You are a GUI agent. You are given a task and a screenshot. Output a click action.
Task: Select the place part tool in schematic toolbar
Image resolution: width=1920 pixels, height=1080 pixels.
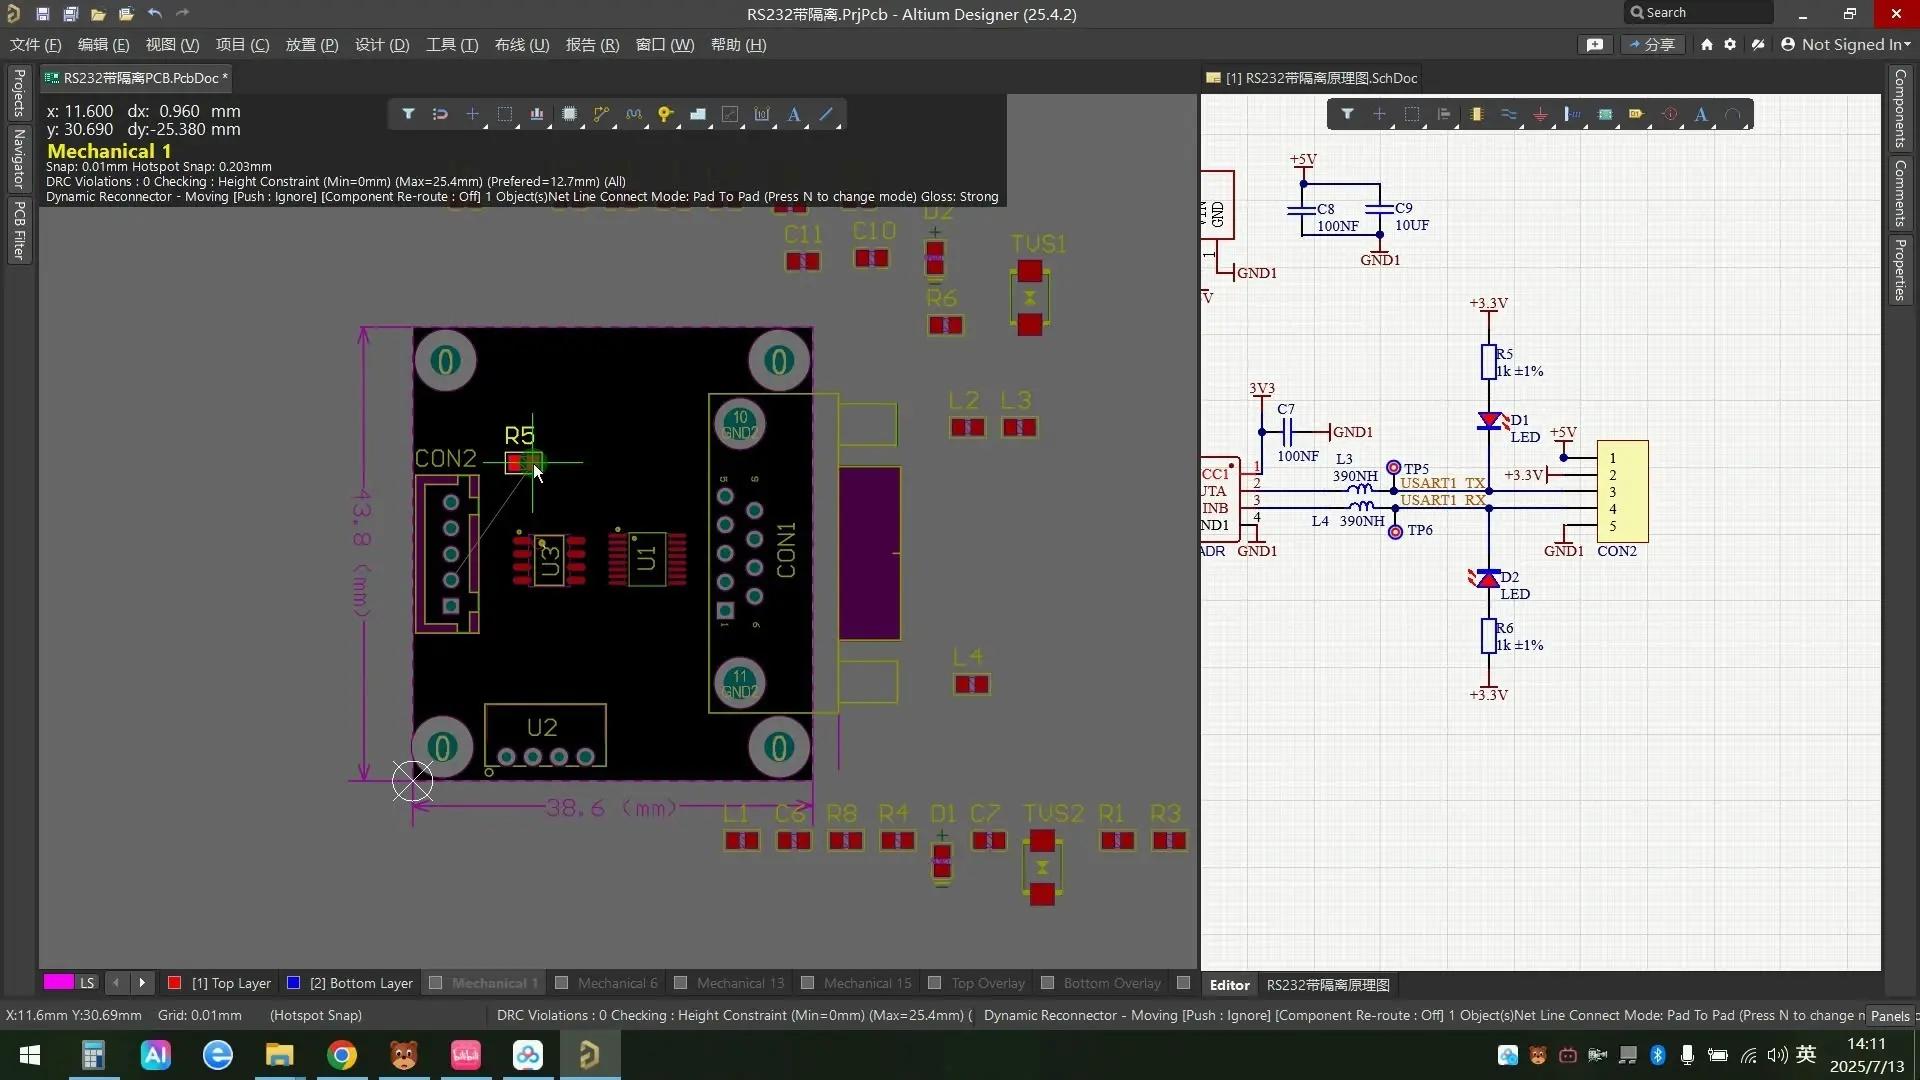tap(1477, 114)
